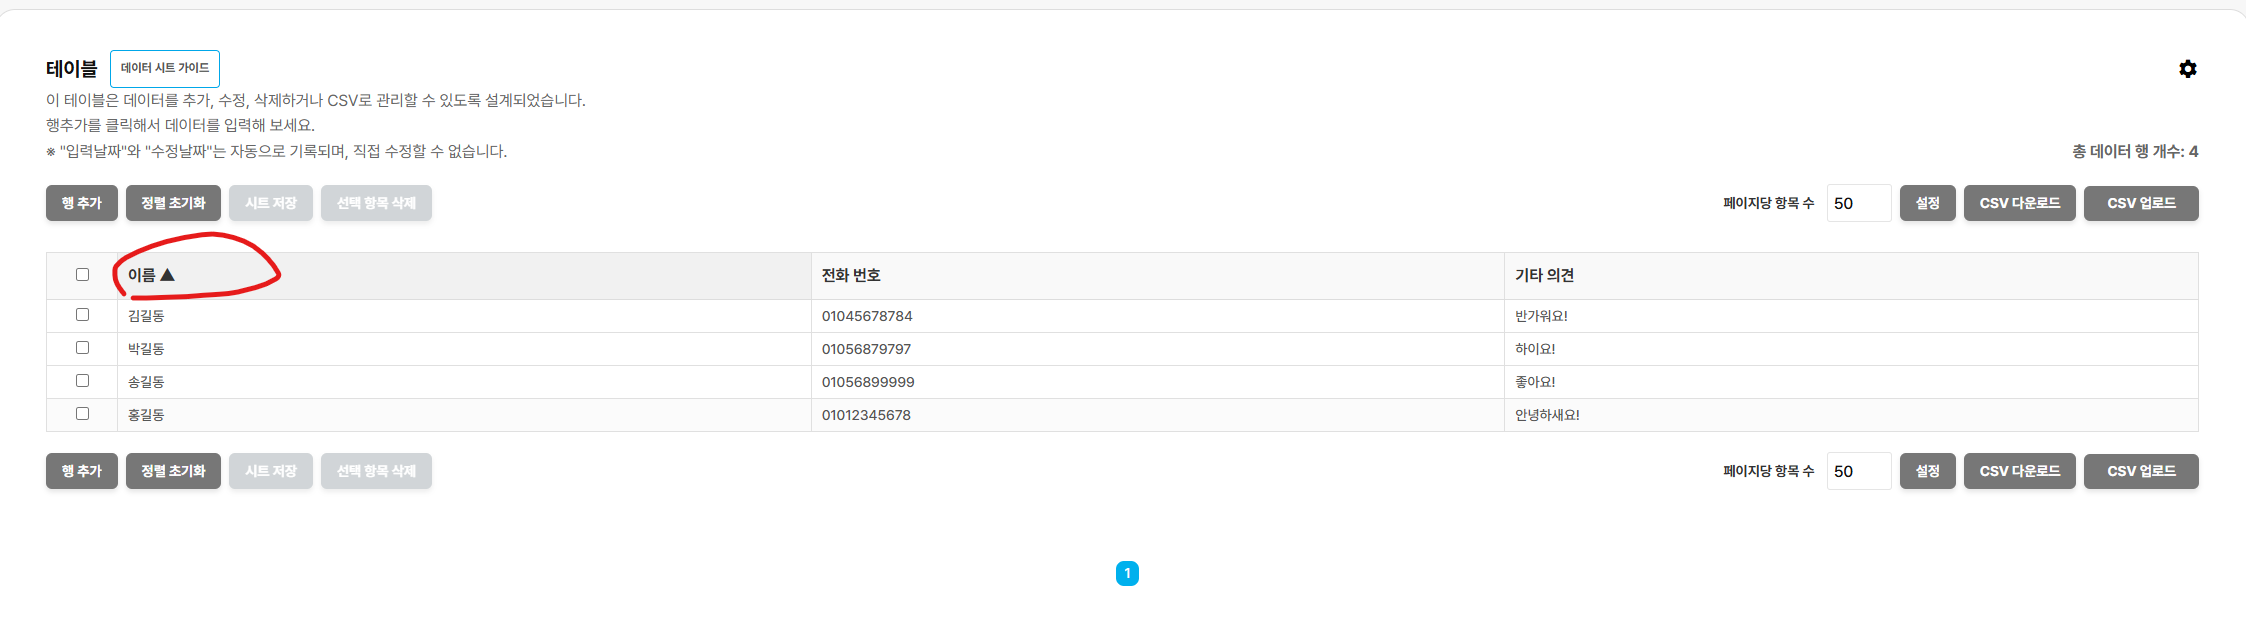Click CSV 업로드 above the table

pos(2141,203)
